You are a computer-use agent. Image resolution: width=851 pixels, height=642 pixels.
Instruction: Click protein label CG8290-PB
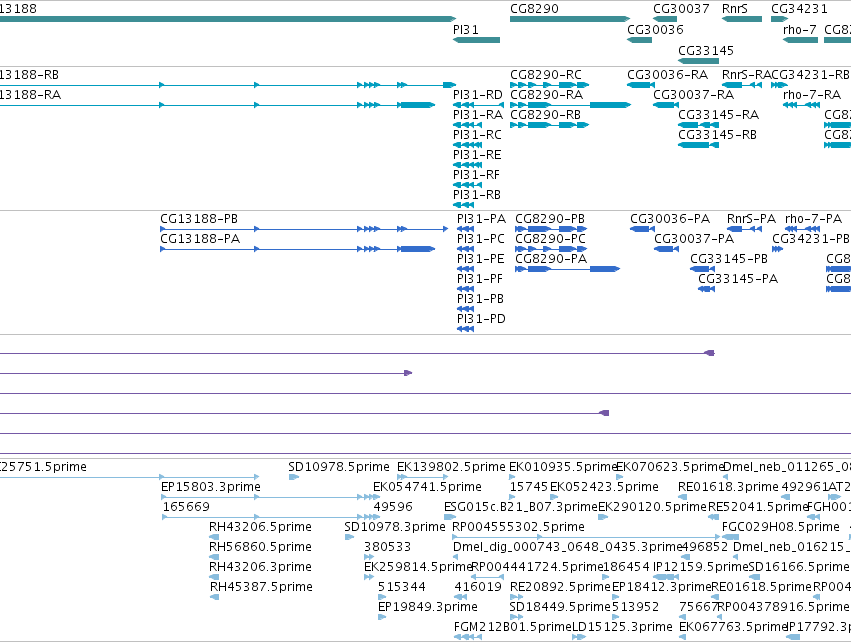(550, 219)
